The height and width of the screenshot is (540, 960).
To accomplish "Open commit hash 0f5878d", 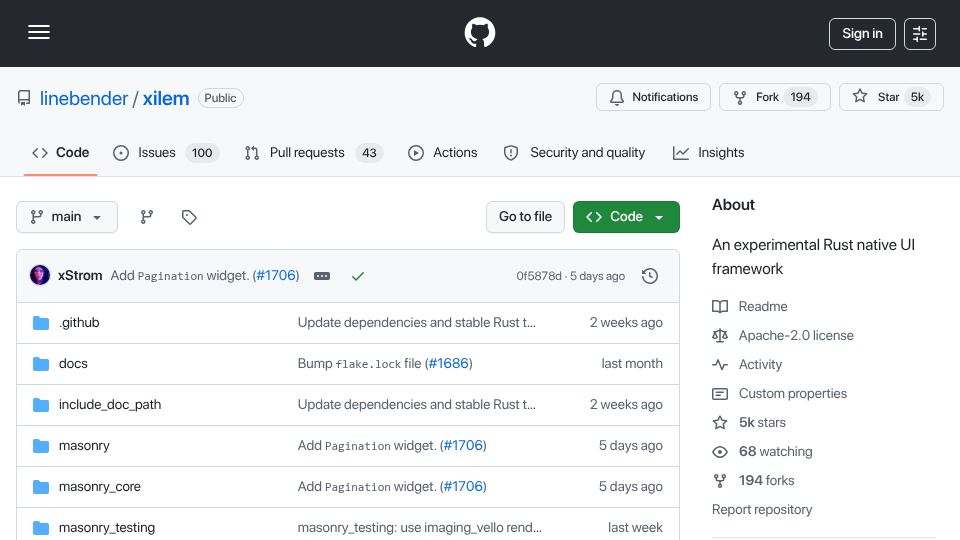I will (539, 276).
